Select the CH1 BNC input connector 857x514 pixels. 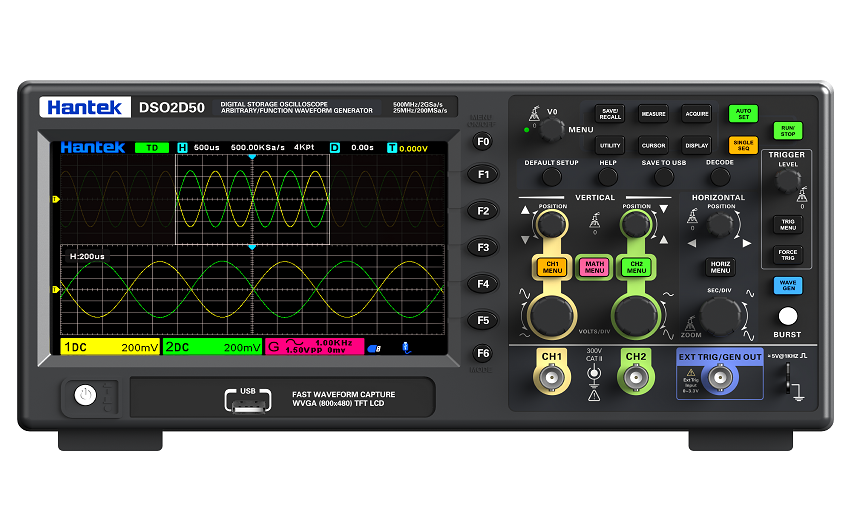coord(551,378)
